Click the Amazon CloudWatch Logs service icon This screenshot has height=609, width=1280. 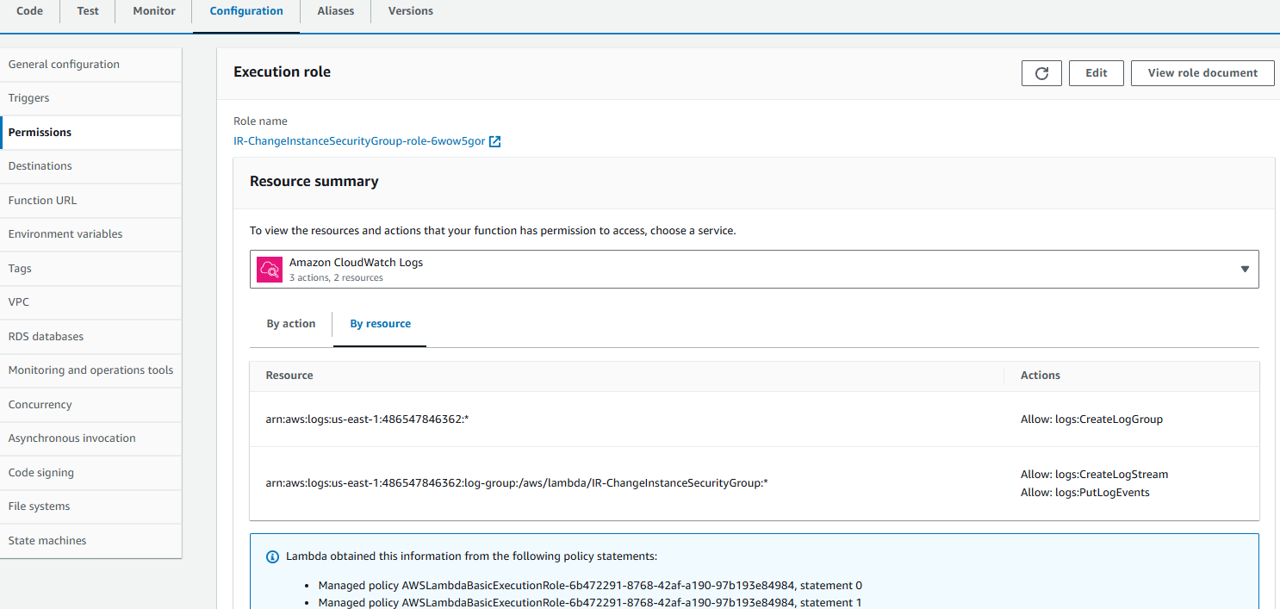(269, 270)
